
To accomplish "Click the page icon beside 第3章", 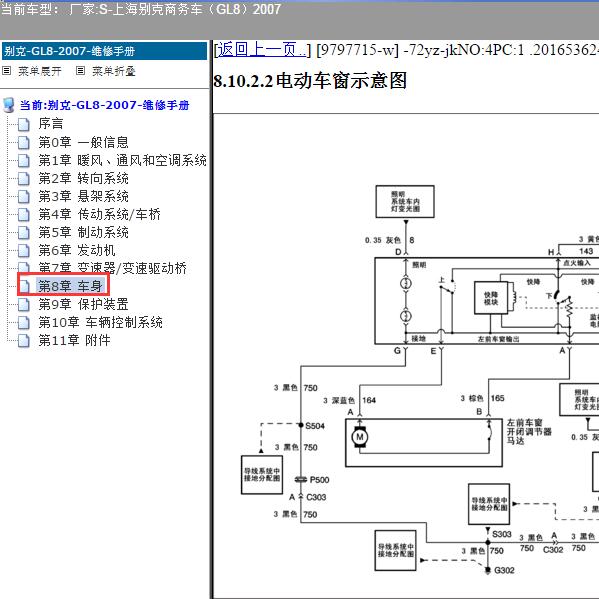I will point(24,197).
